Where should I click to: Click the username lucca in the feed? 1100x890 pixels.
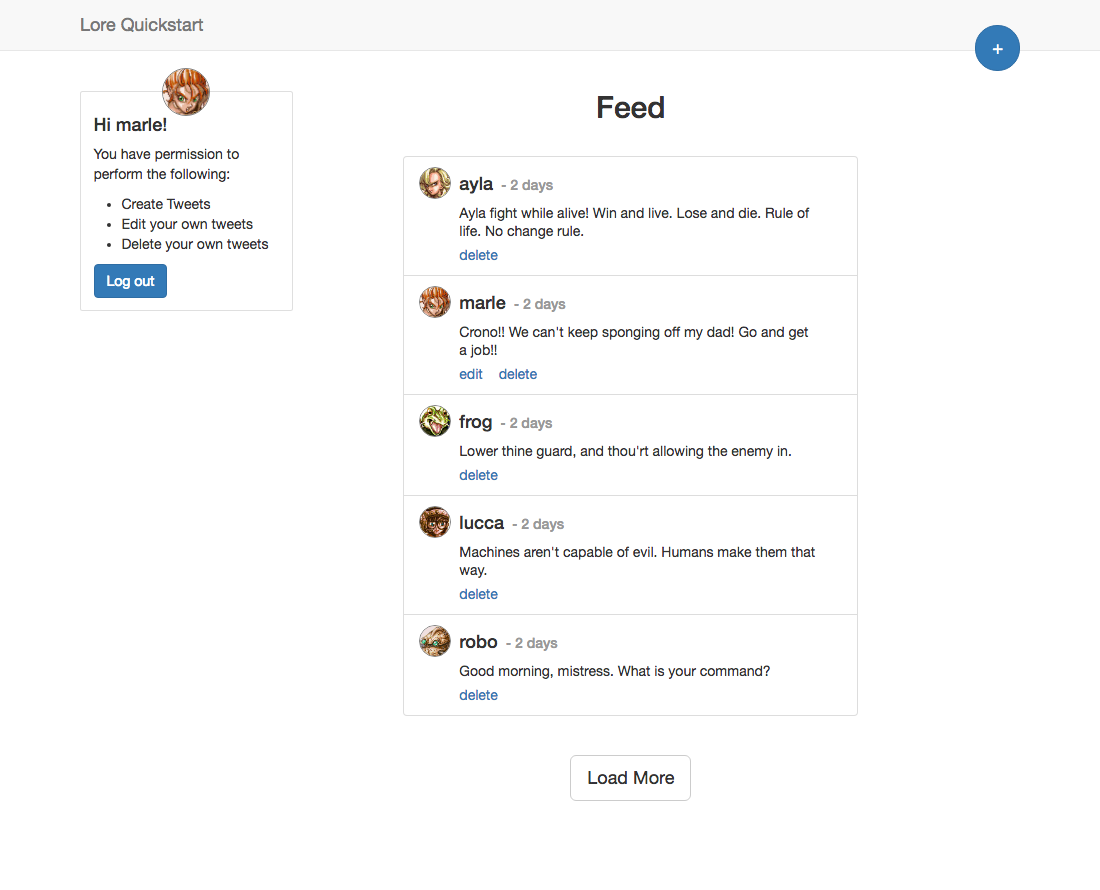(x=481, y=523)
